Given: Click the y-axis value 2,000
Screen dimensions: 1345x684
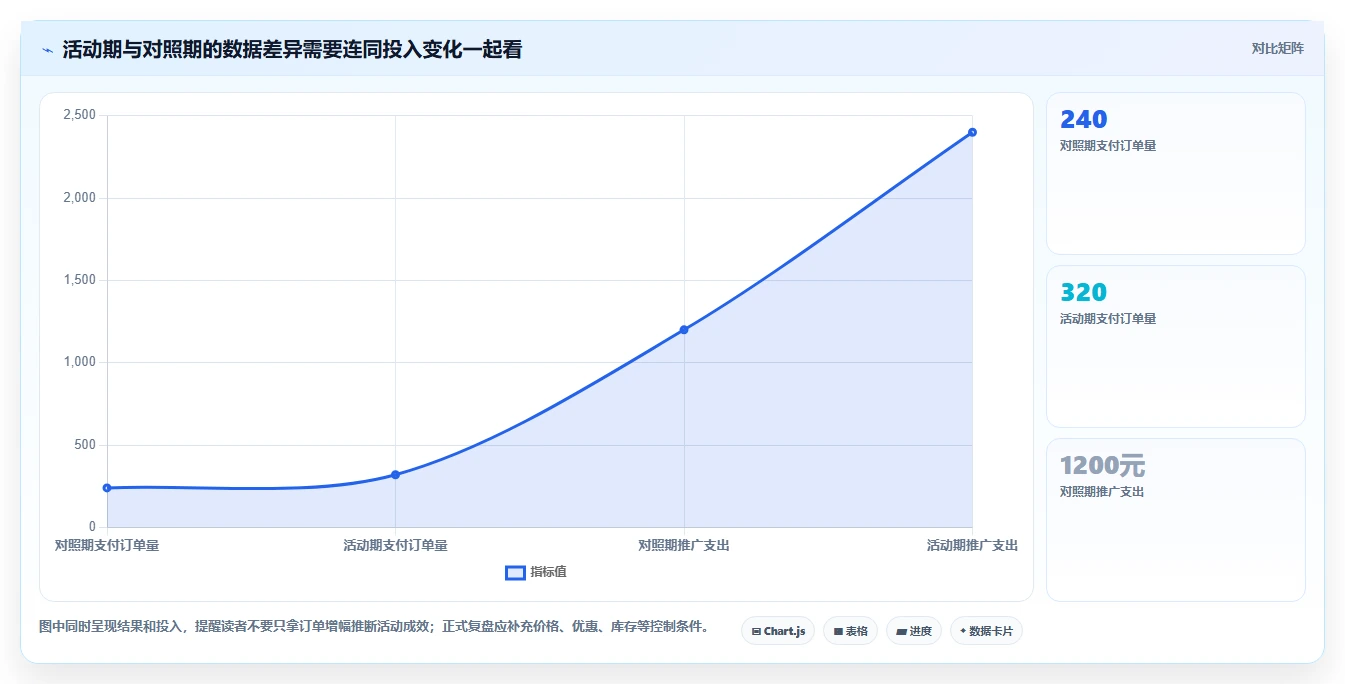Looking at the screenshot, I should pos(79,198).
